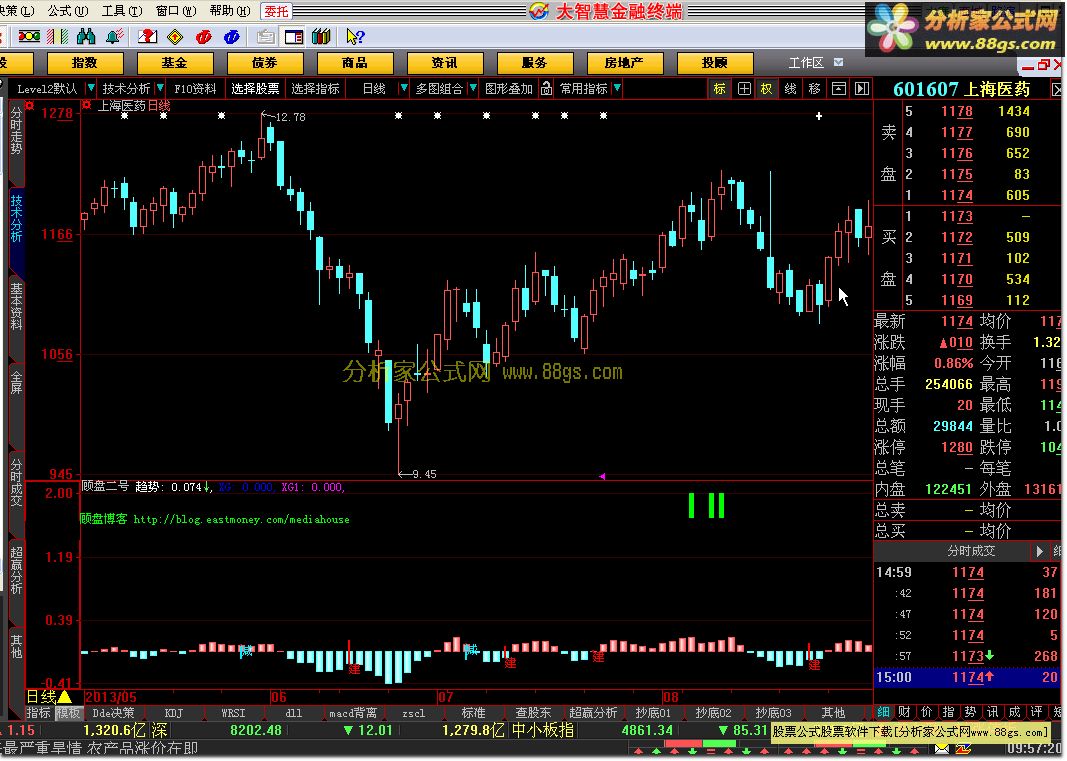Toggle the 线 line drawing button
This screenshot has height=761, width=1067.
[x=790, y=88]
